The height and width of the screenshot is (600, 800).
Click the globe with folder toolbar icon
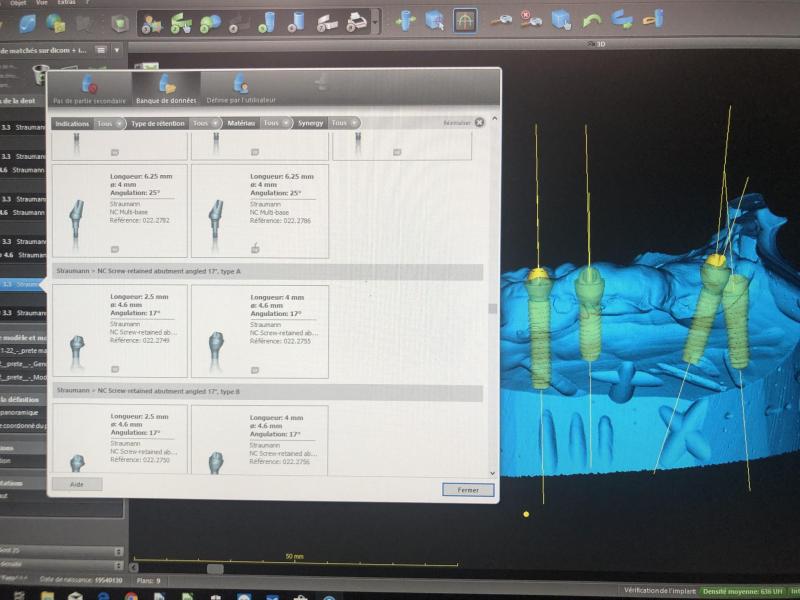[55, 23]
